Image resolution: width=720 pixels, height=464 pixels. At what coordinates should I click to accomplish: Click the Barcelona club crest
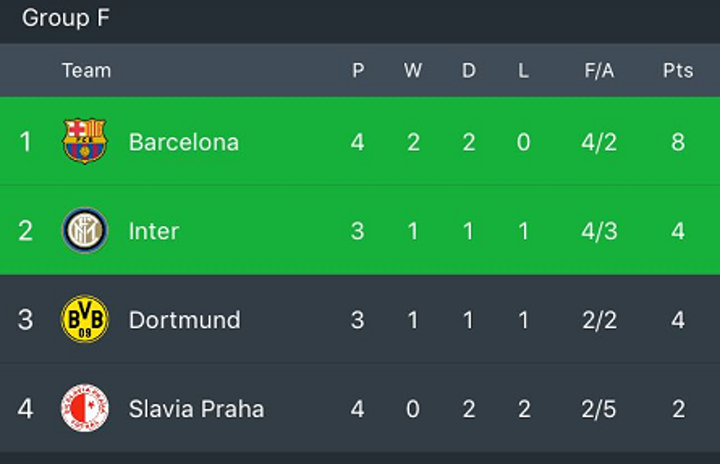click(85, 141)
